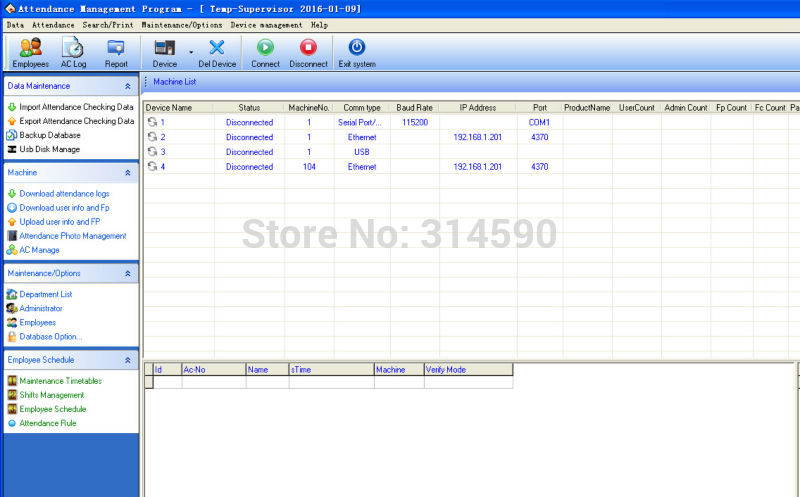This screenshot has height=497, width=800.
Task: Click Attendance Photo Management link
Action: point(73,236)
